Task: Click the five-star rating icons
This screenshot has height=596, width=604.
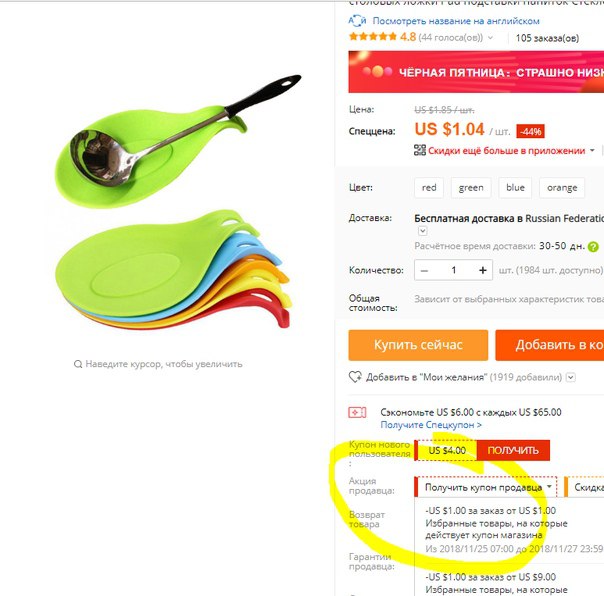Action: pyautogui.click(x=372, y=37)
